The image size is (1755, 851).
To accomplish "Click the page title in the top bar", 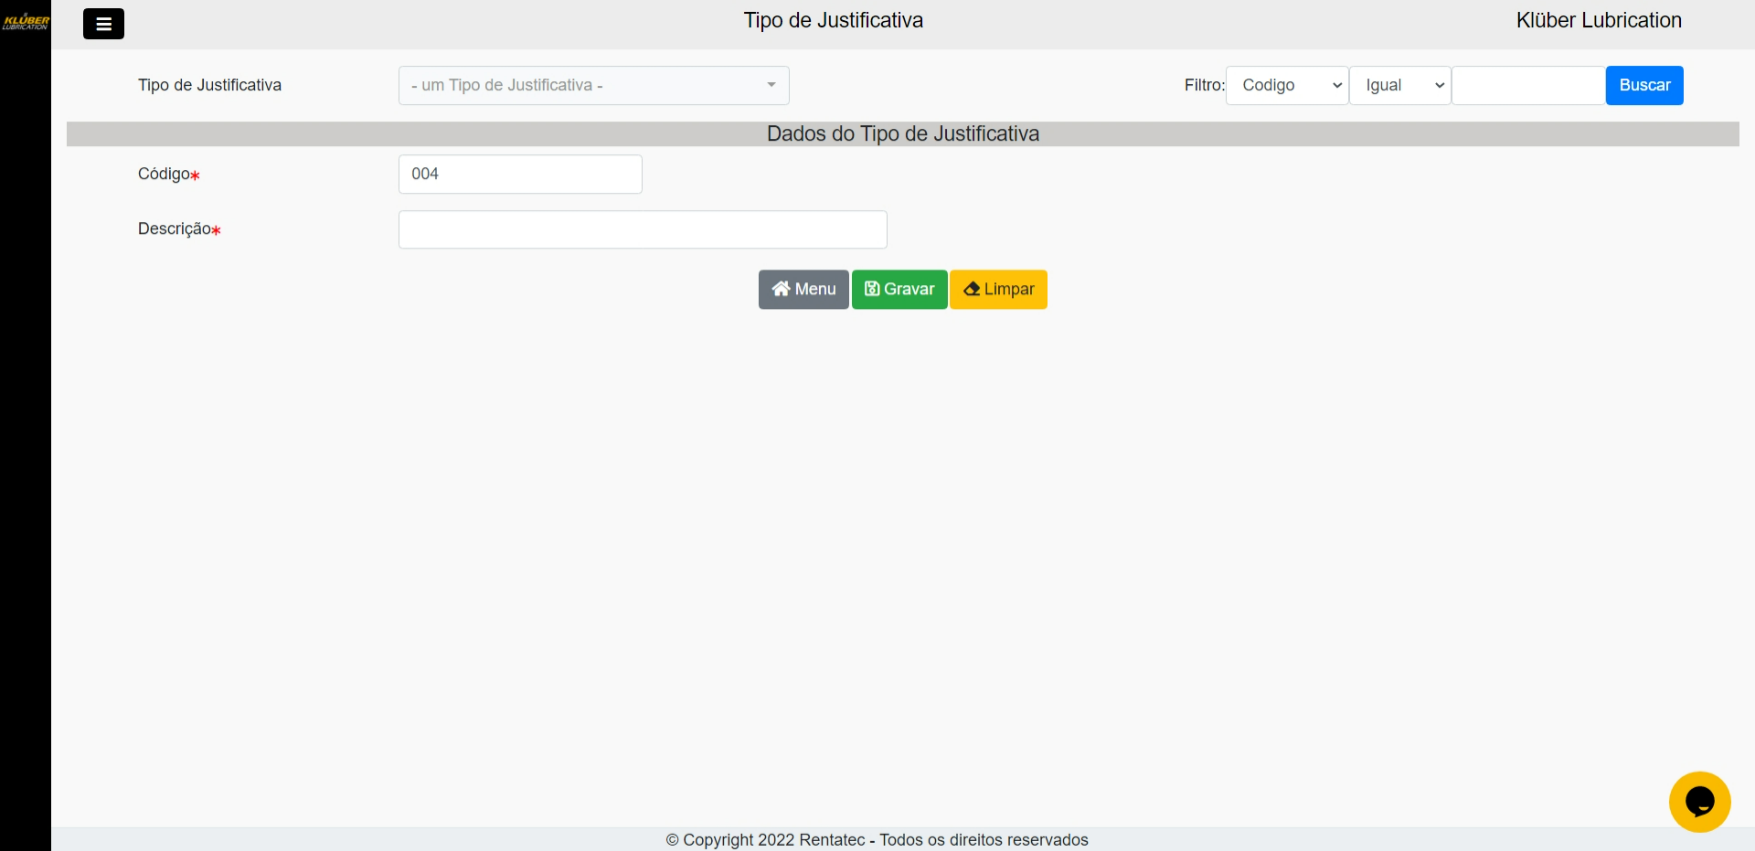I will [x=833, y=20].
